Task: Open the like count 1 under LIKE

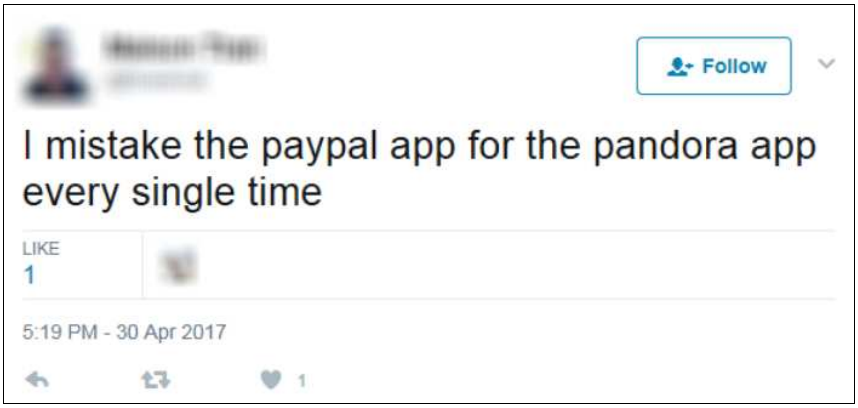Action: [x=30, y=276]
